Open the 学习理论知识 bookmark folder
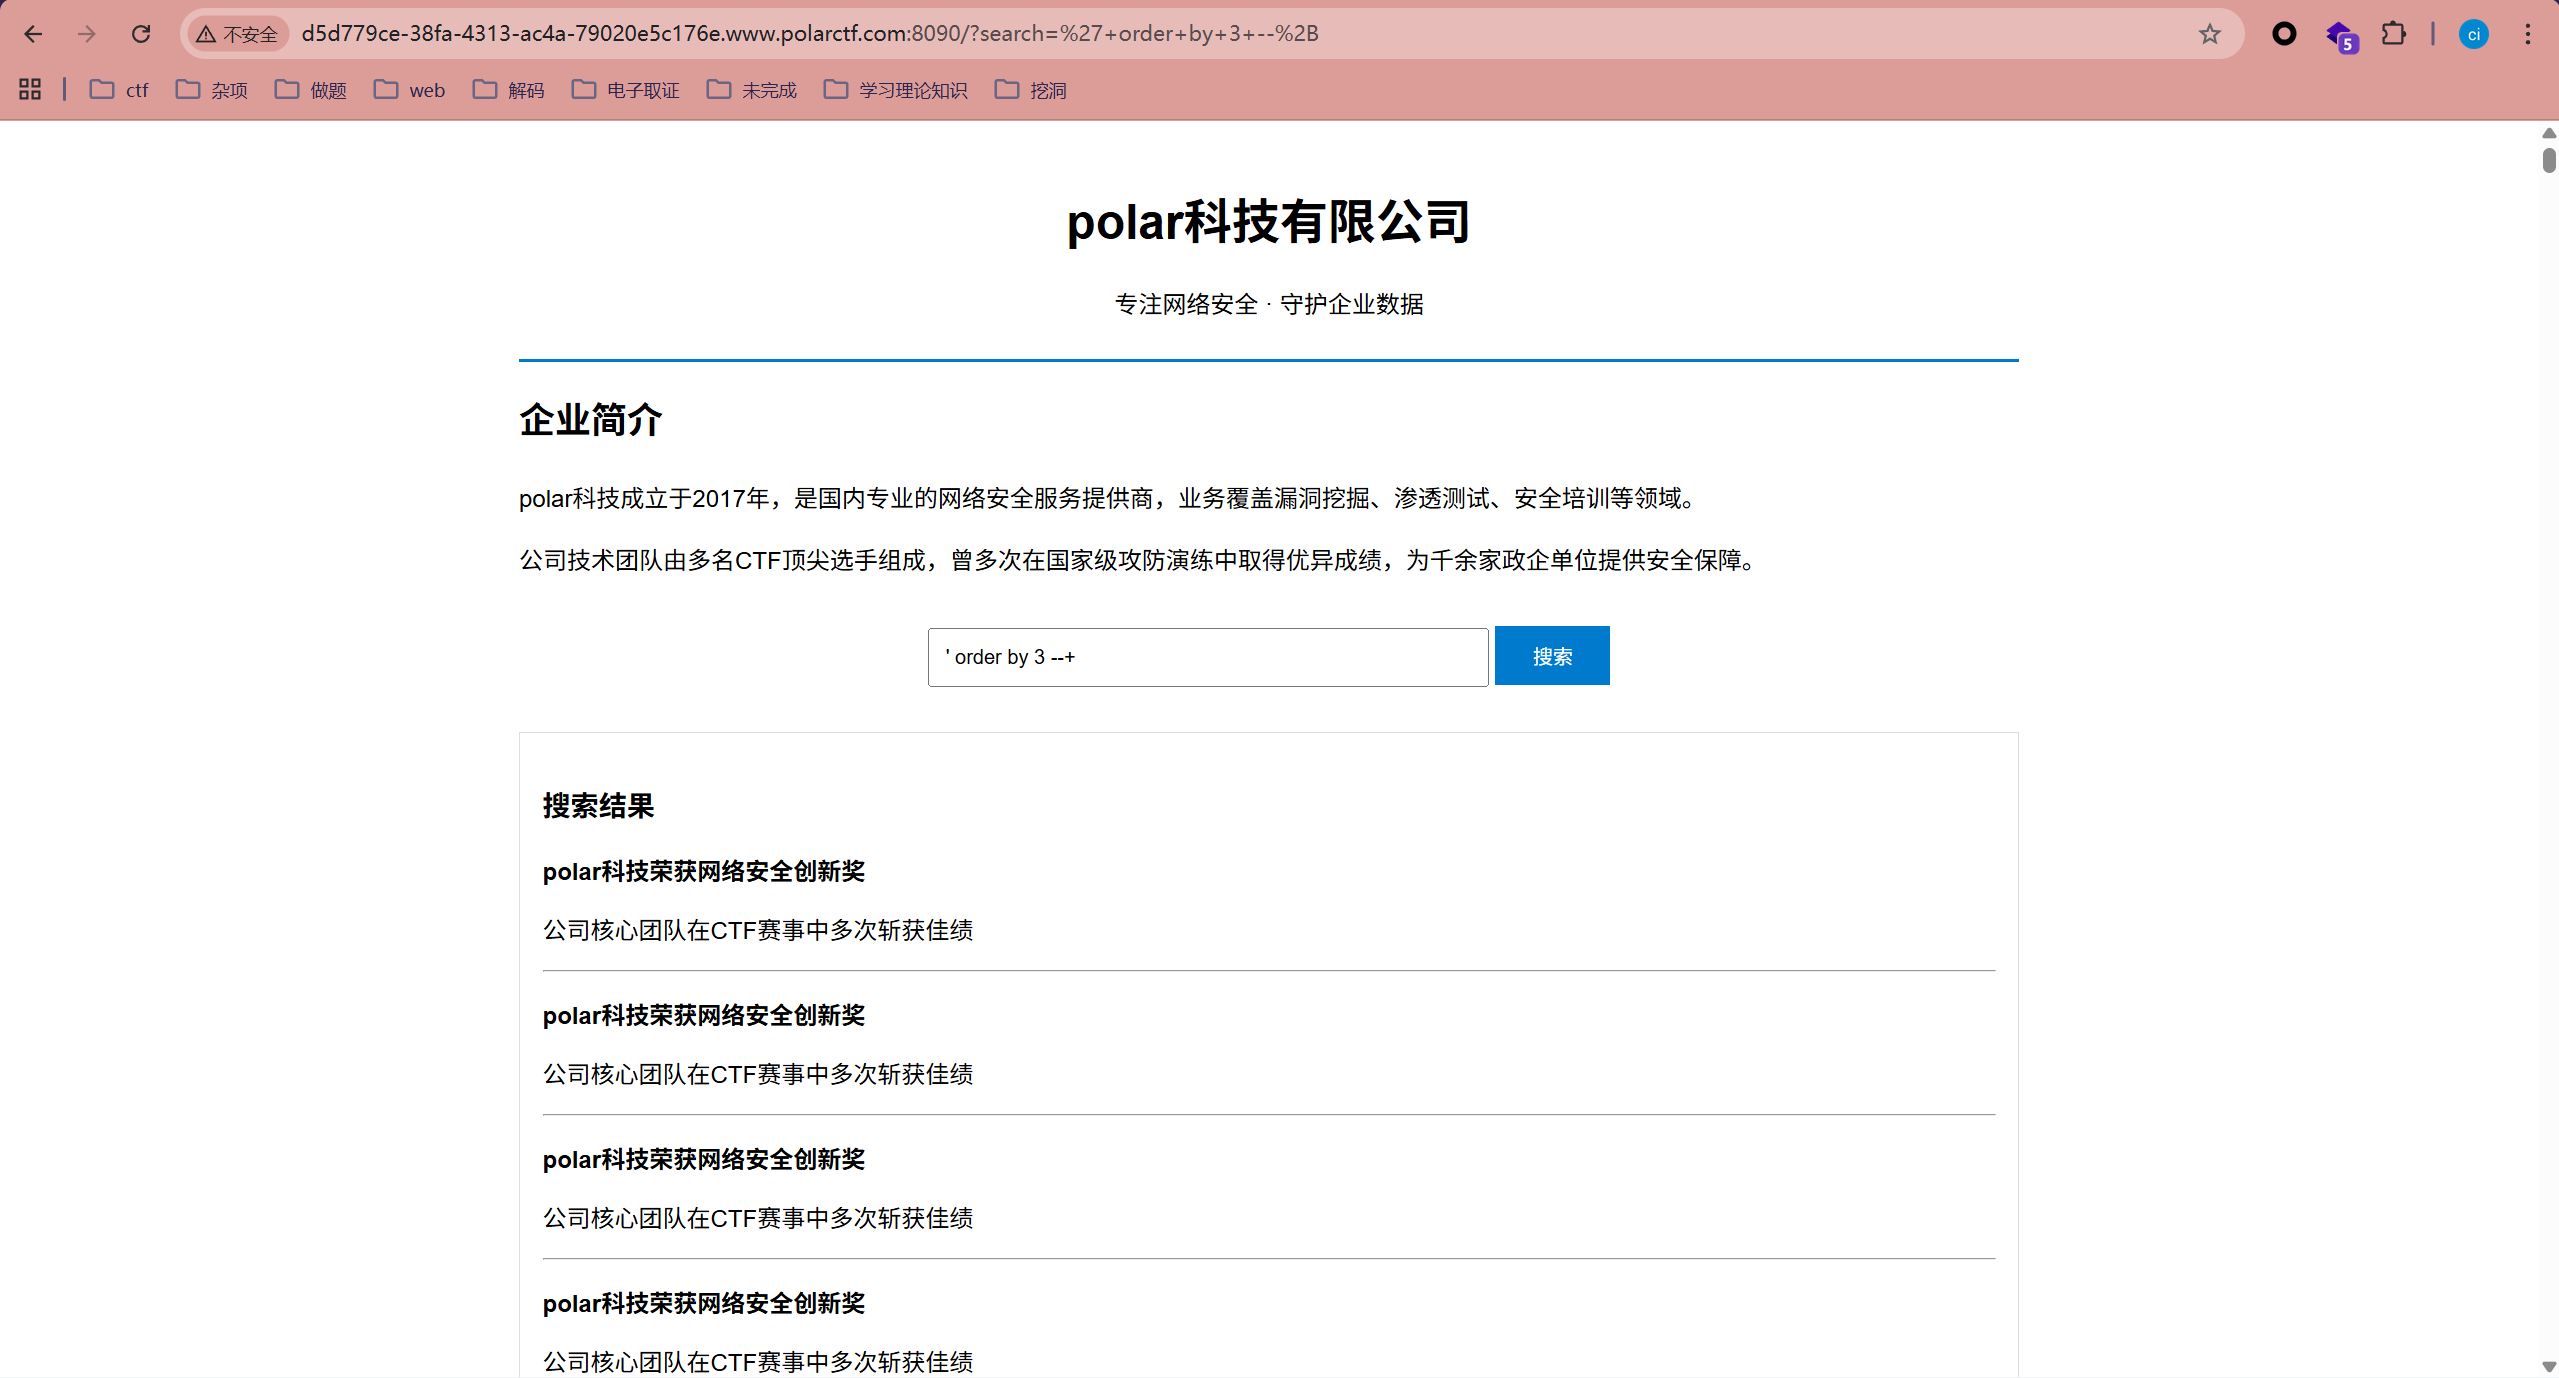This screenshot has width=2559, height=1378. [x=895, y=90]
